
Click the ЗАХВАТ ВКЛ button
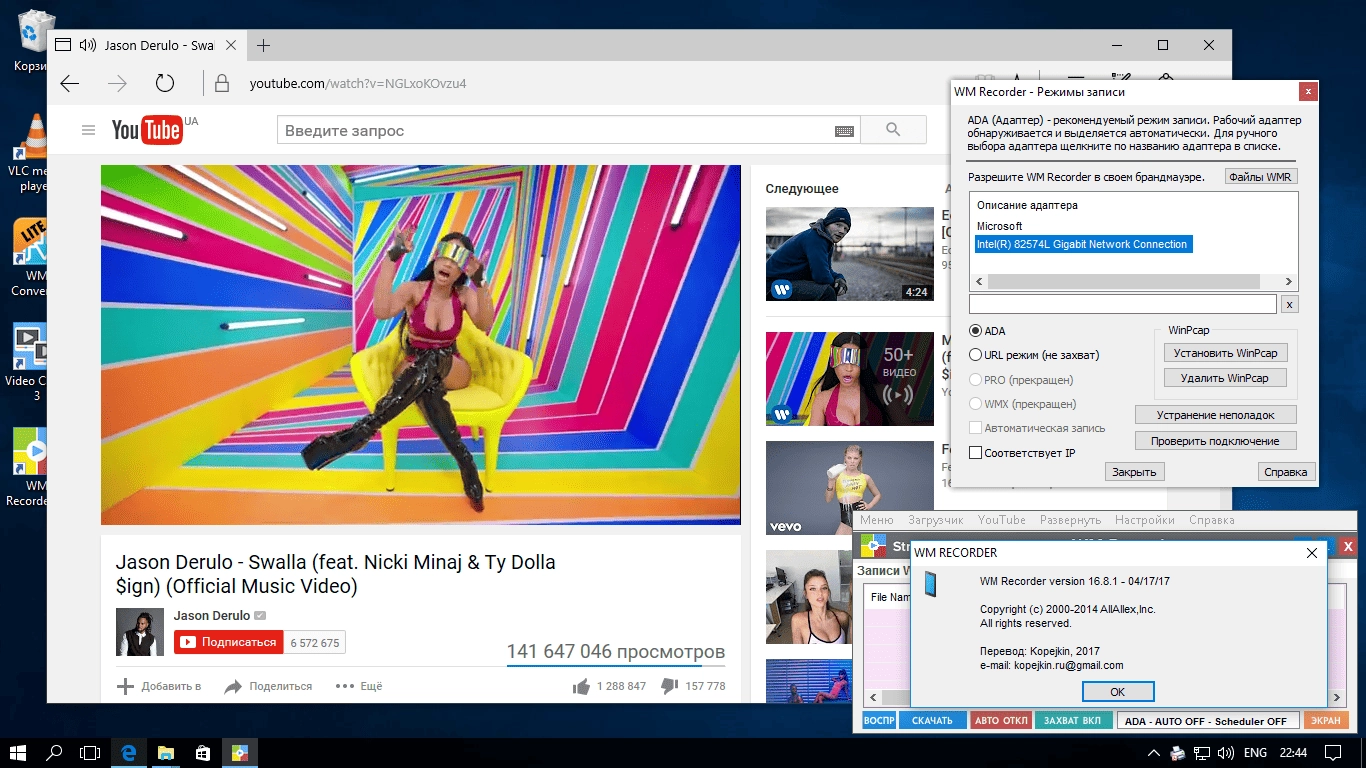(x=1072, y=721)
